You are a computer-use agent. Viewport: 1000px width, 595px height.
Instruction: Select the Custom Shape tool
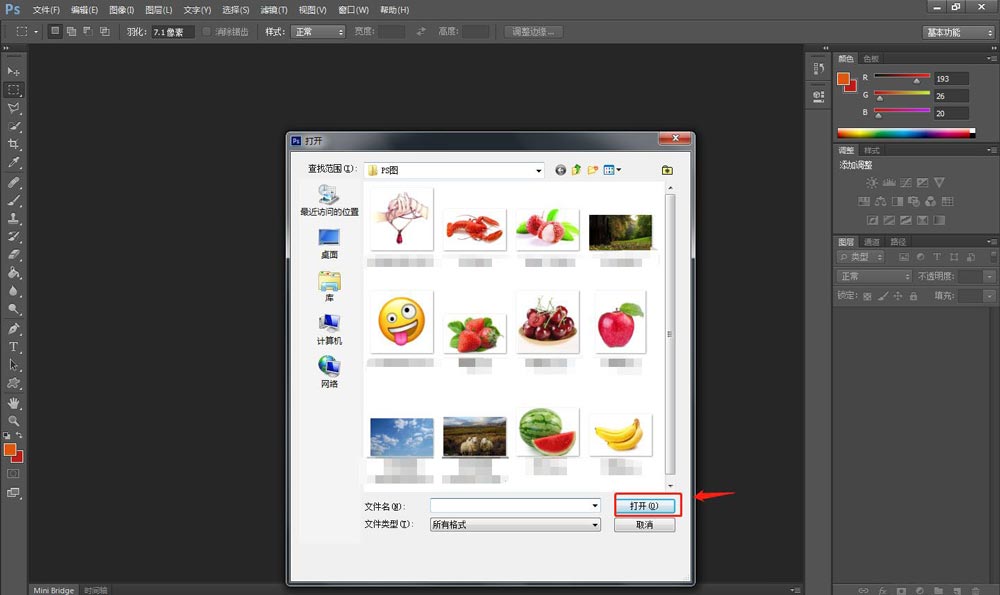13,383
